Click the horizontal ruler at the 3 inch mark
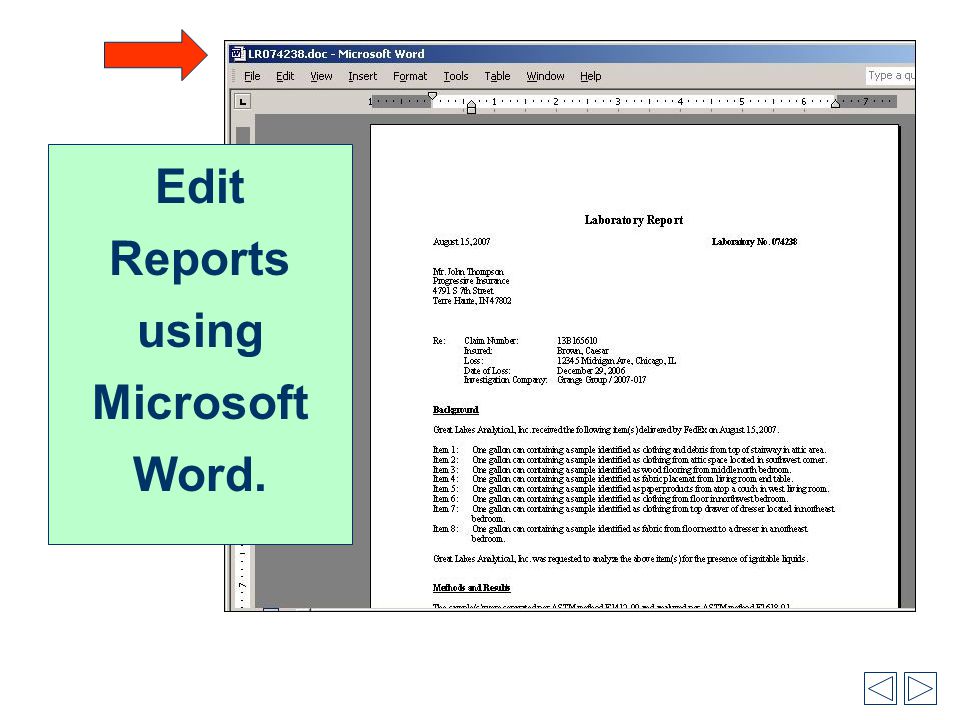Screen dimensions: 960x720 (x=618, y=102)
